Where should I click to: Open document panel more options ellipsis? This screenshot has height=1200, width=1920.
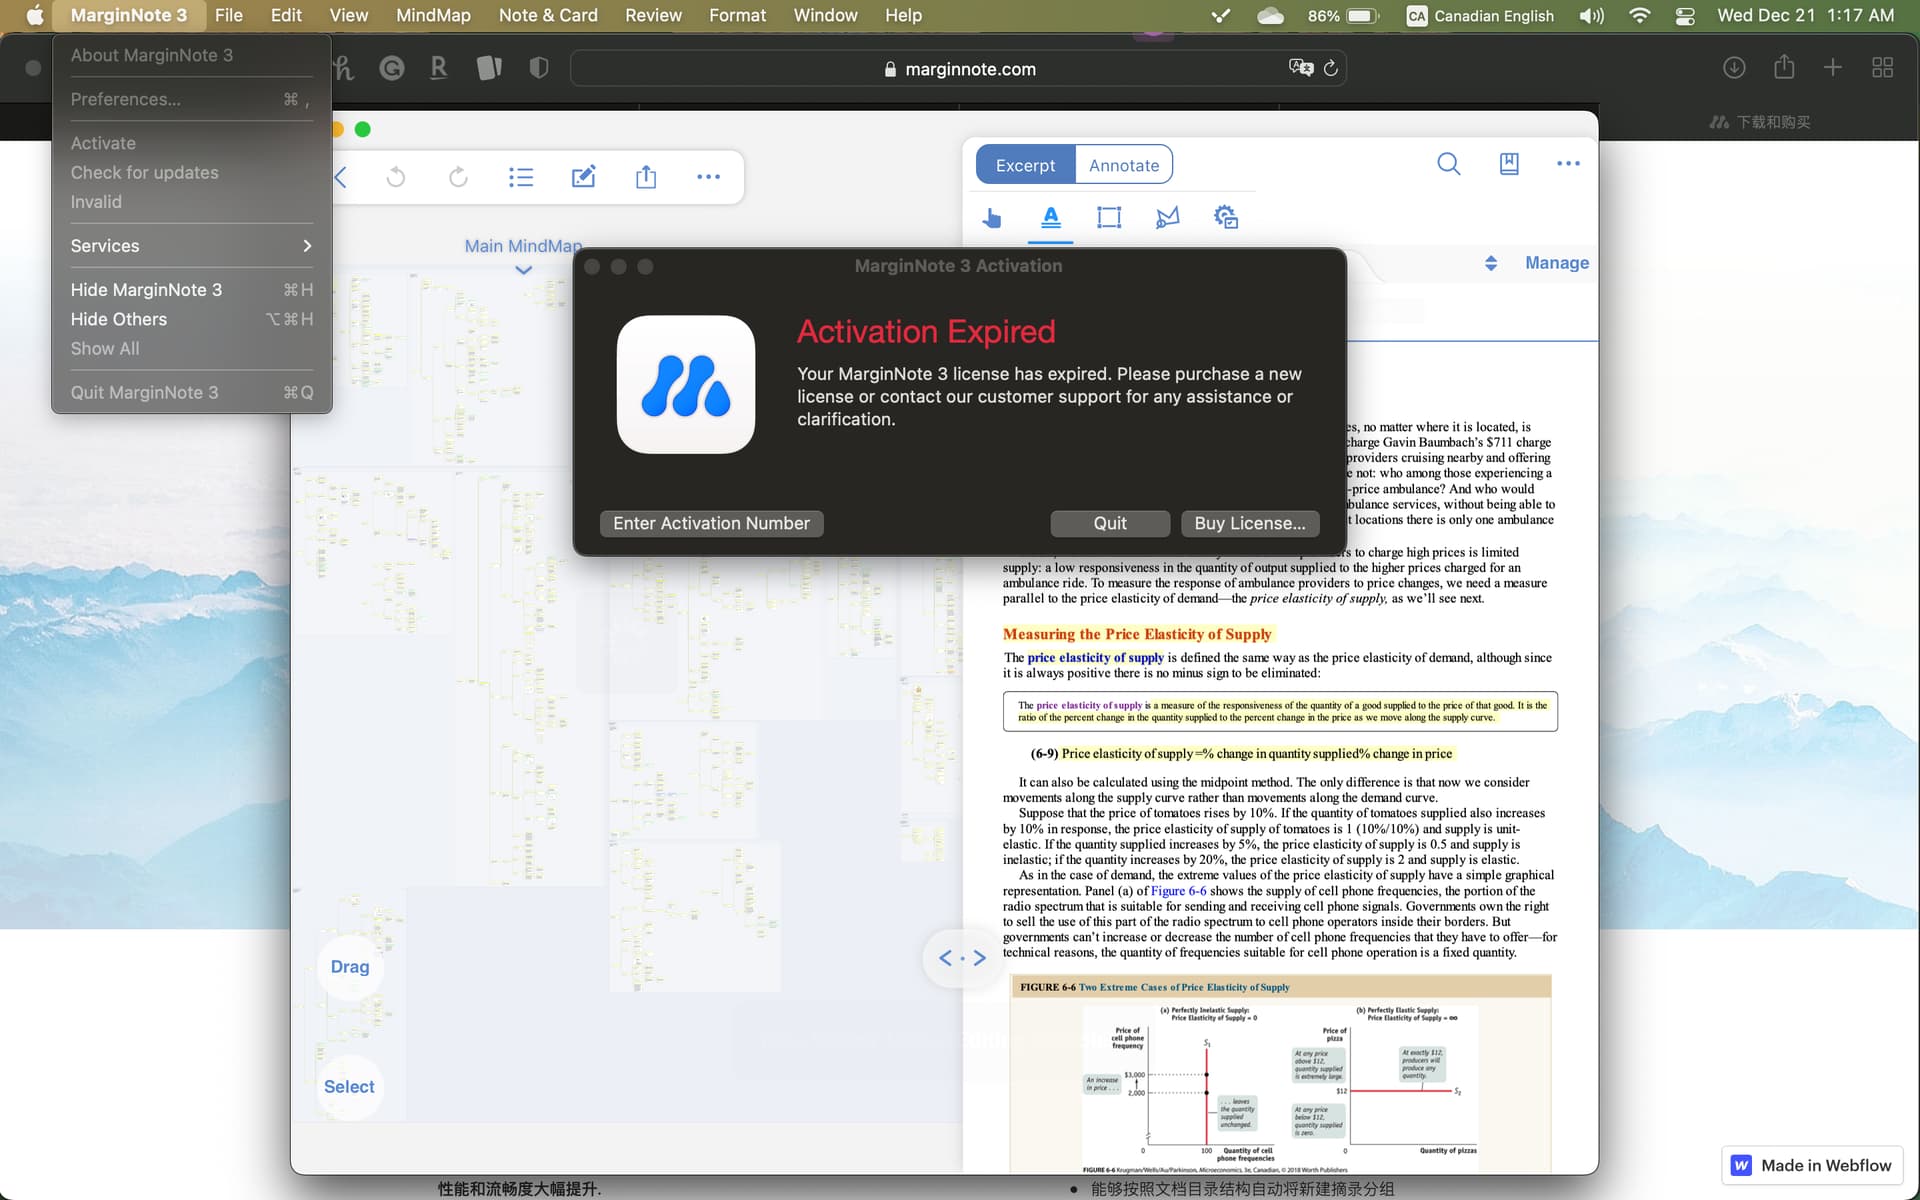point(1568,164)
